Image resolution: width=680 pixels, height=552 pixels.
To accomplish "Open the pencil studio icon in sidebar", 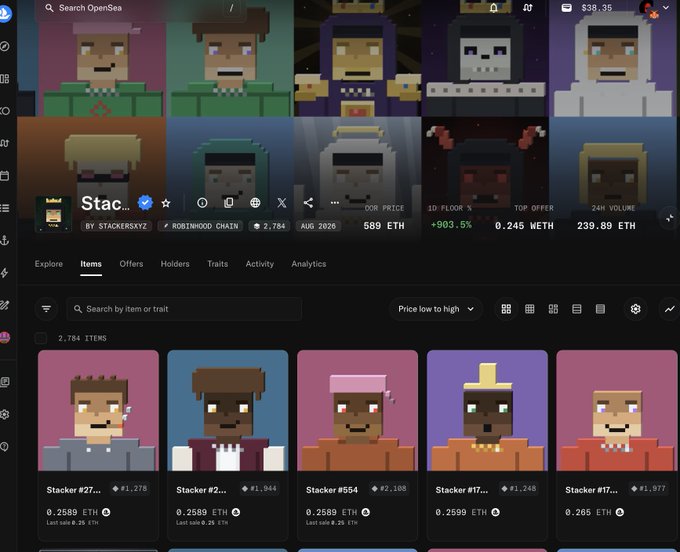I will point(4,305).
